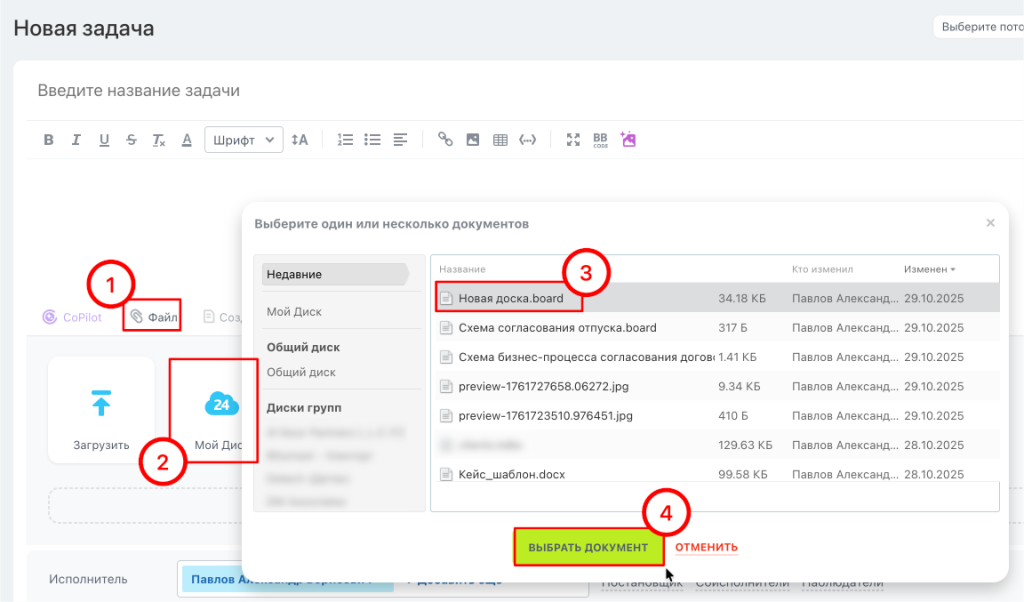Screen dimensions: 1024x602
Task: Toggle underline formatting
Action: 104,140
